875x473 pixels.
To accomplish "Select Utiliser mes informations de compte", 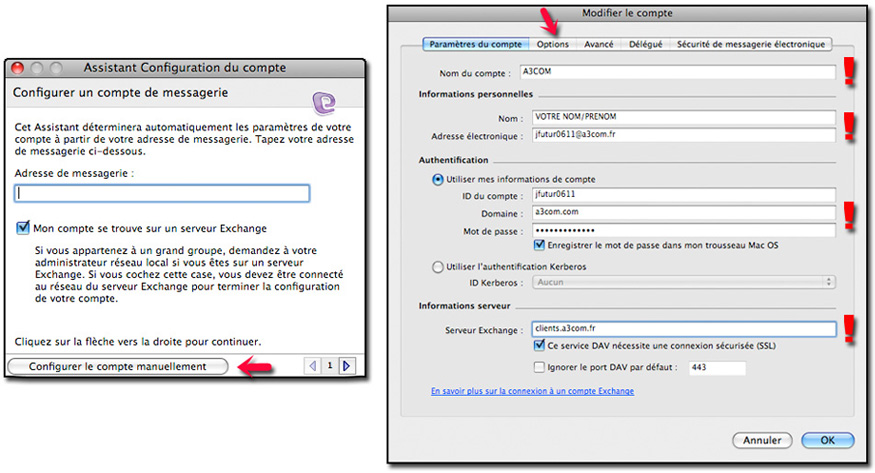I will pos(438,180).
